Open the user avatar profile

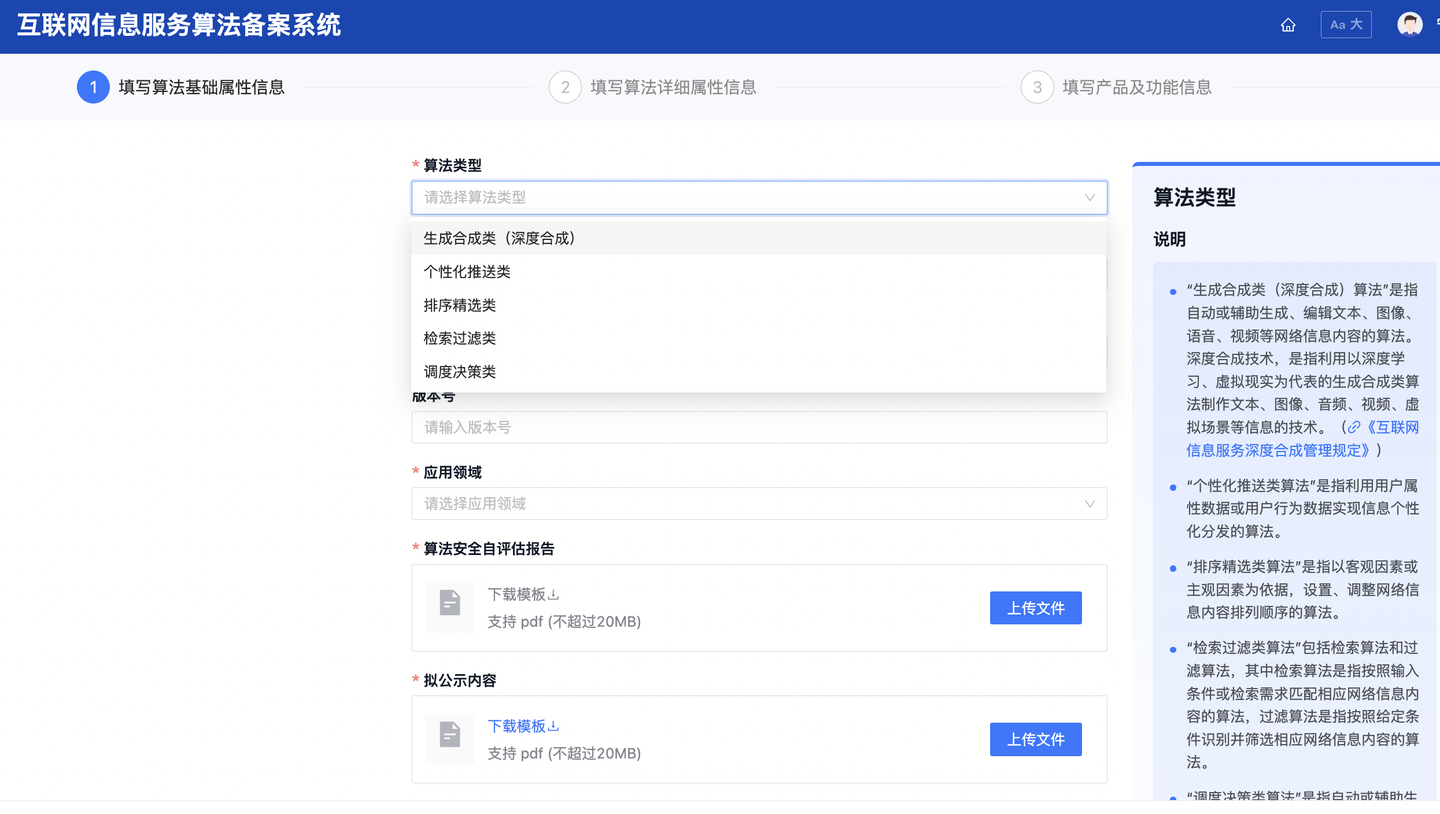click(1409, 25)
